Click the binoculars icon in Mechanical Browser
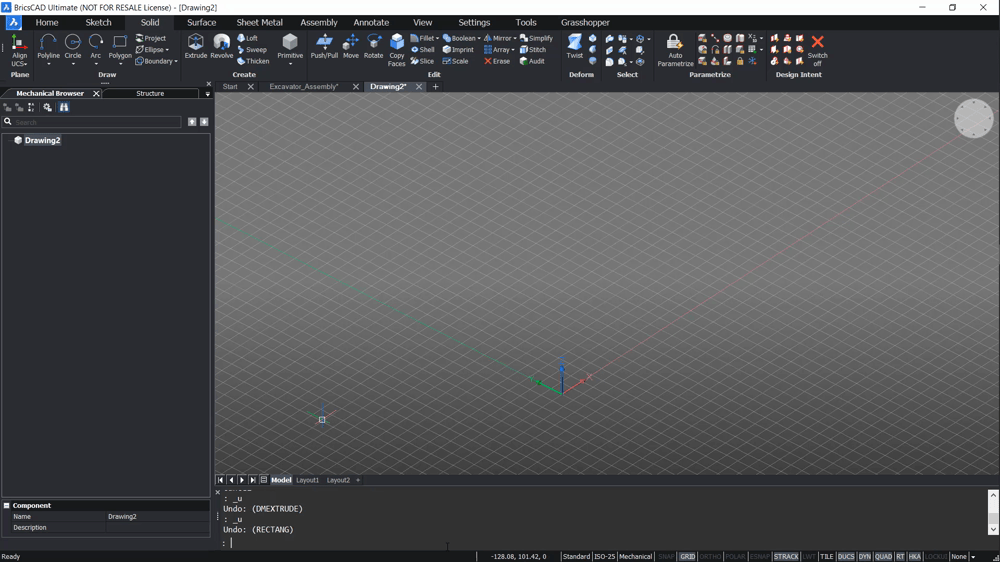1000x562 pixels. pos(64,107)
